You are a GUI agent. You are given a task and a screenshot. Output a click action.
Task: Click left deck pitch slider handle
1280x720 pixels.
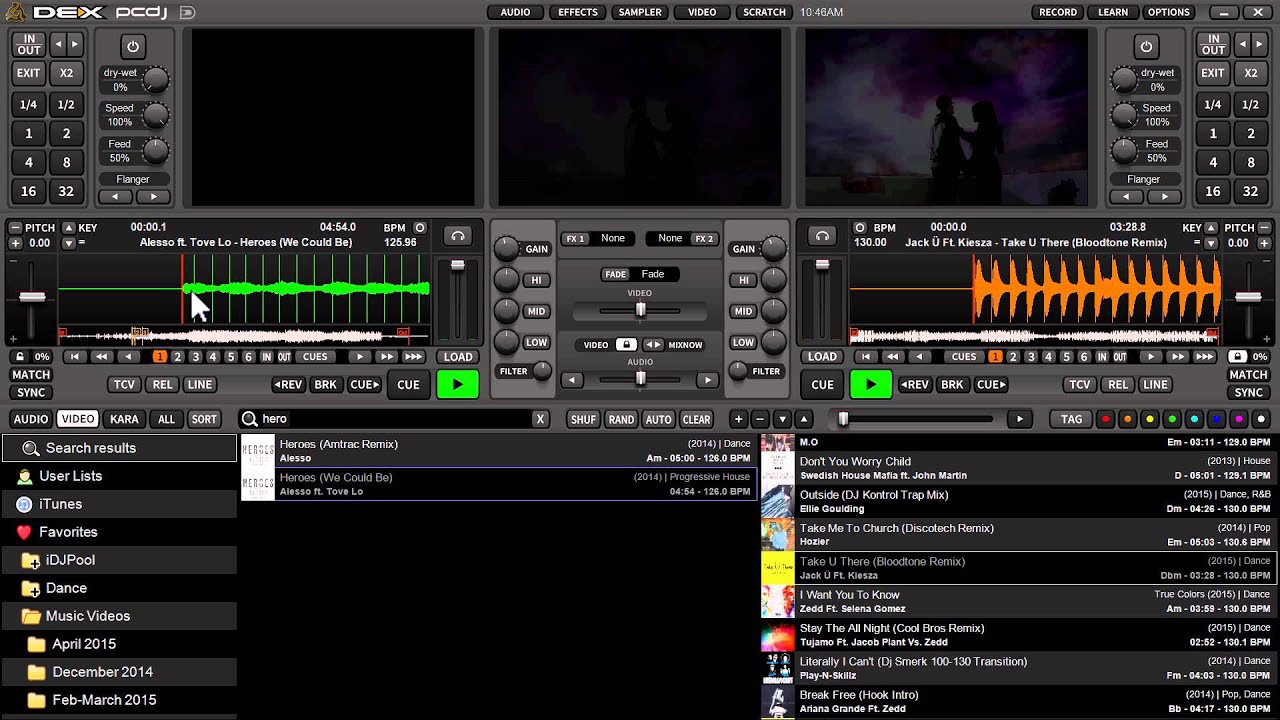[x=32, y=297]
